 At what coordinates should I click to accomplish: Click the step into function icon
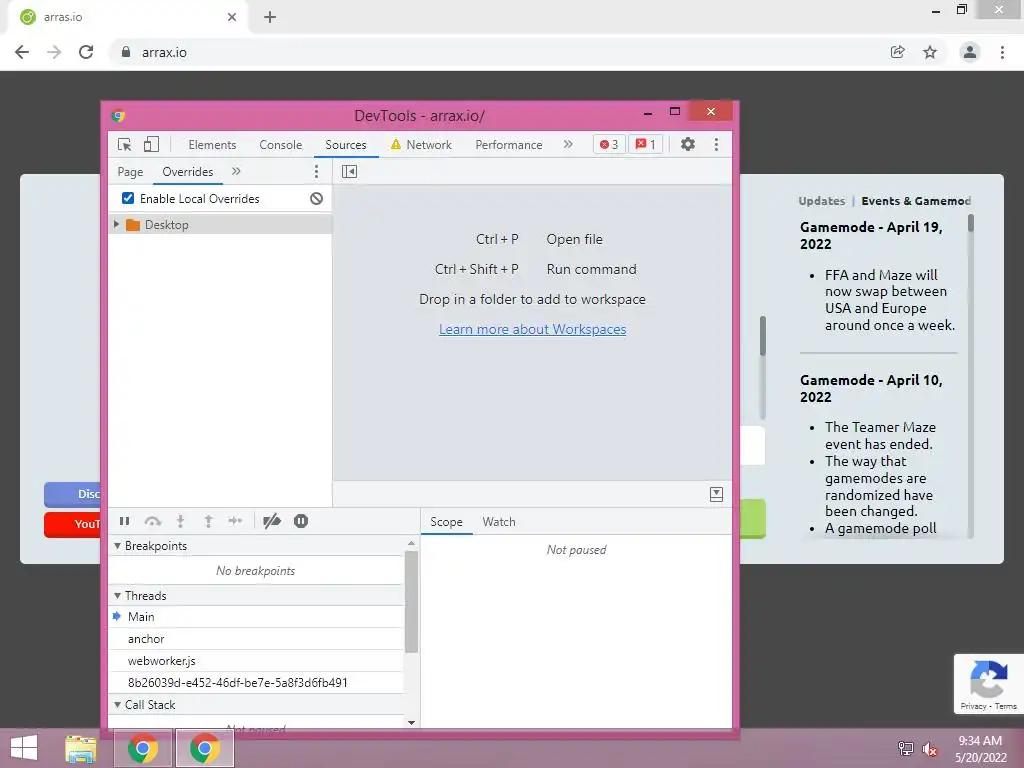click(180, 521)
